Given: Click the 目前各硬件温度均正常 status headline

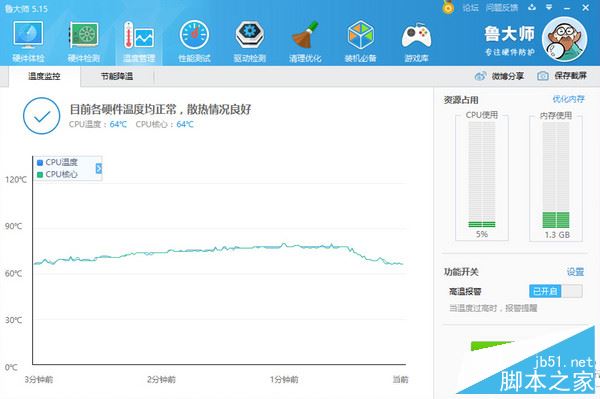Looking at the screenshot, I should click(x=160, y=109).
